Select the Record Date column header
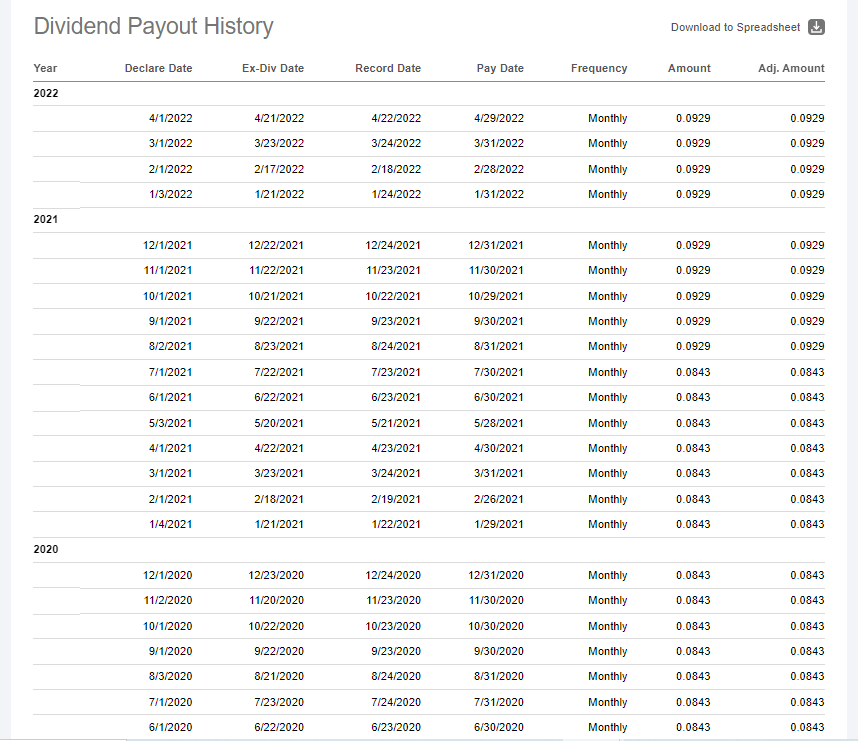858x741 pixels. pyautogui.click(x=387, y=68)
